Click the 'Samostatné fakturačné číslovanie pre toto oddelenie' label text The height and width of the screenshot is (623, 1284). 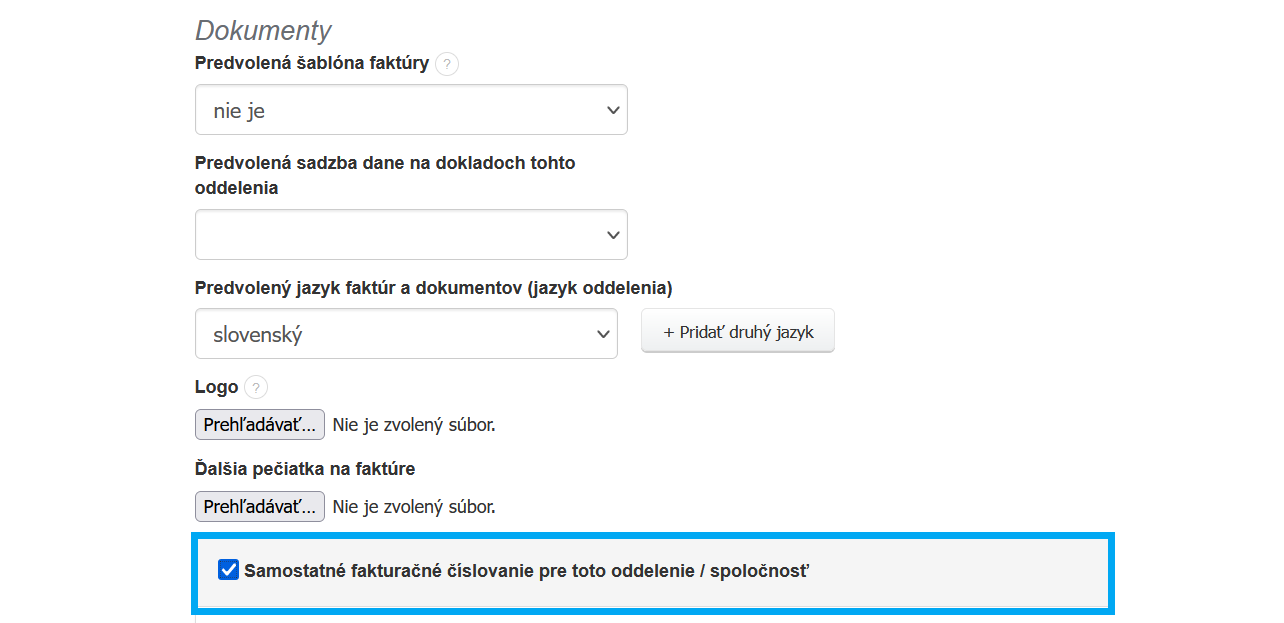tap(526, 572)
